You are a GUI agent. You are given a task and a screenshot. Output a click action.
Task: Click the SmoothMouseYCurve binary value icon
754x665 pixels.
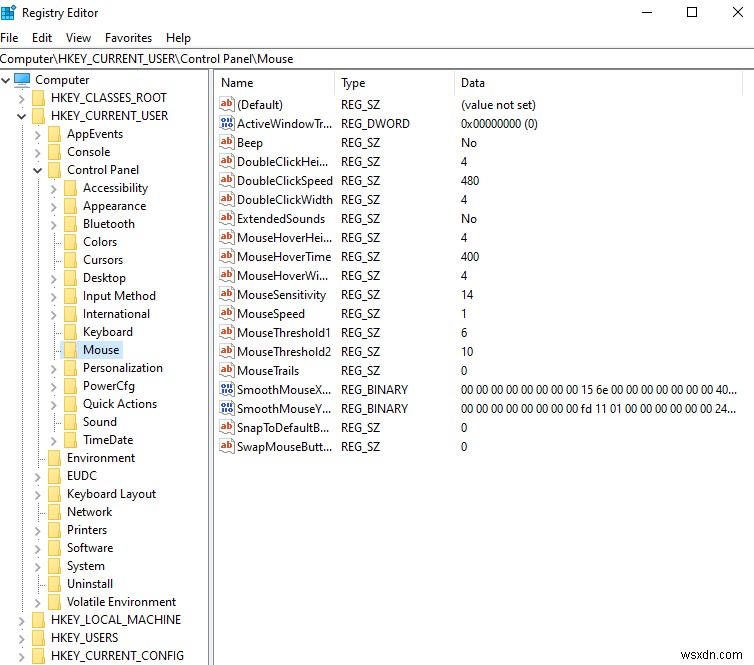226,408
